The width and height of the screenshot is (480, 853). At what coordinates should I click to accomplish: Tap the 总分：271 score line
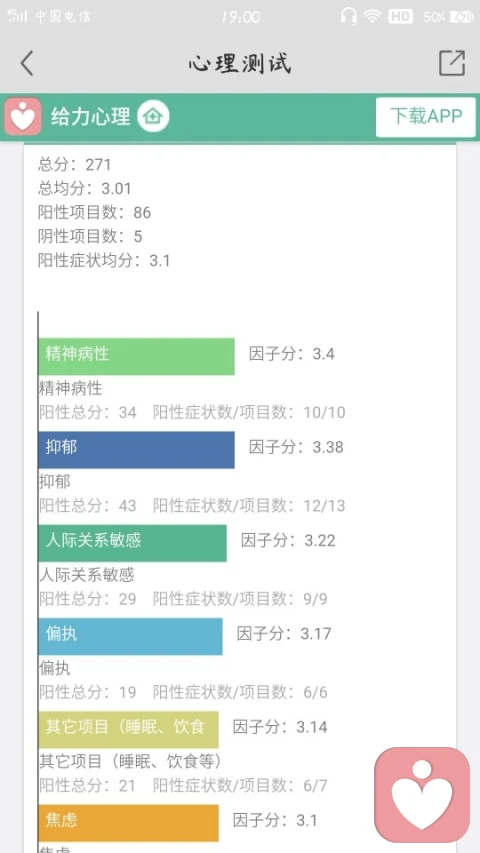pos(75,164)
